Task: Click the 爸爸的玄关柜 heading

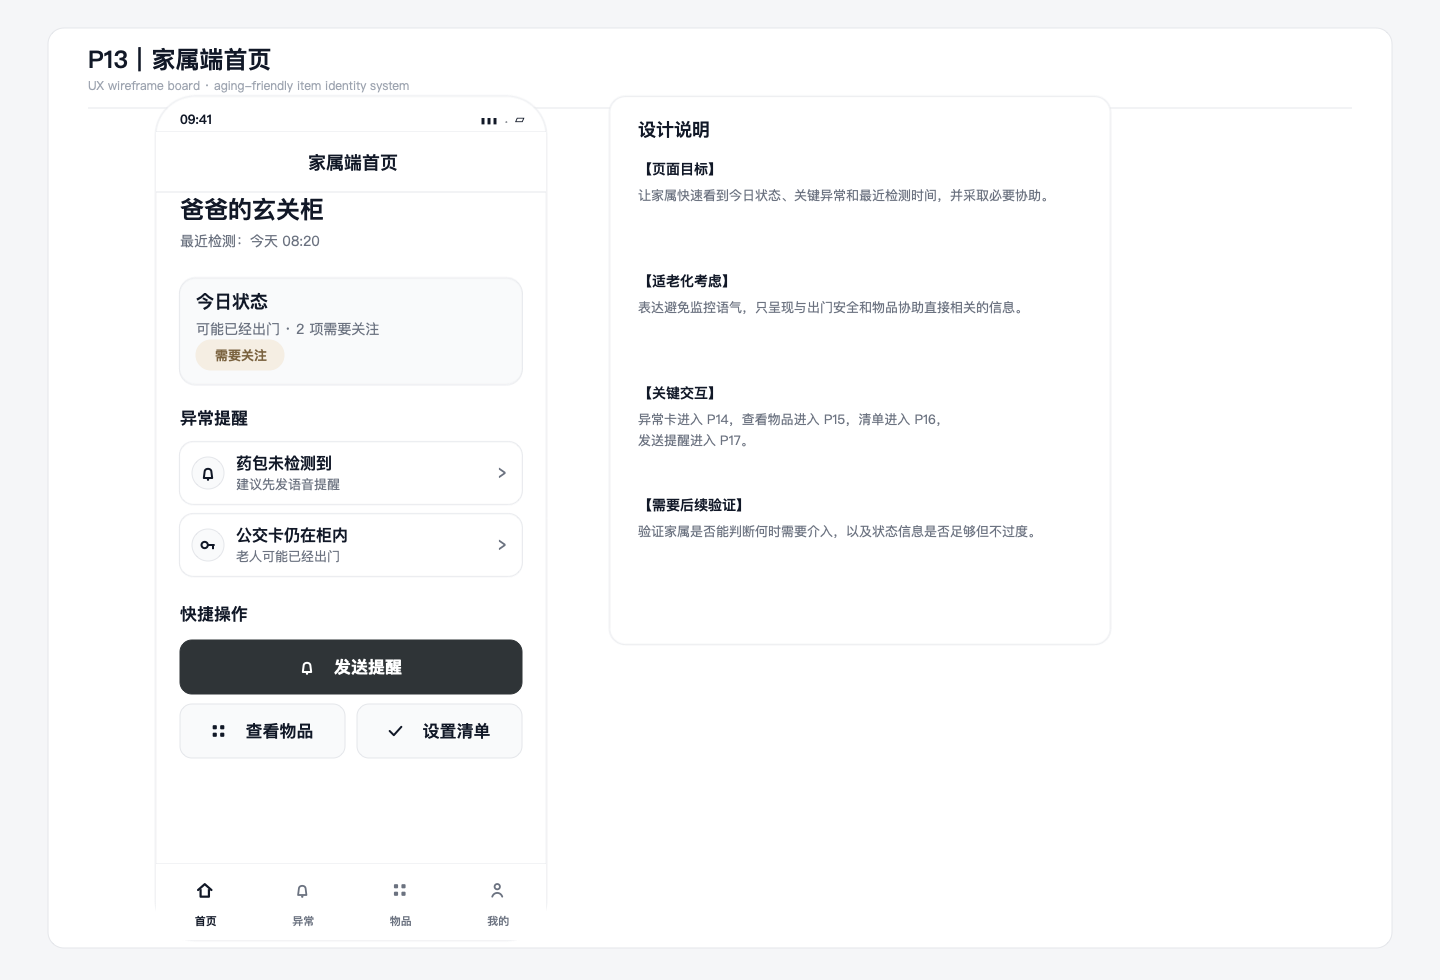Action: click(x=252, y=209)
